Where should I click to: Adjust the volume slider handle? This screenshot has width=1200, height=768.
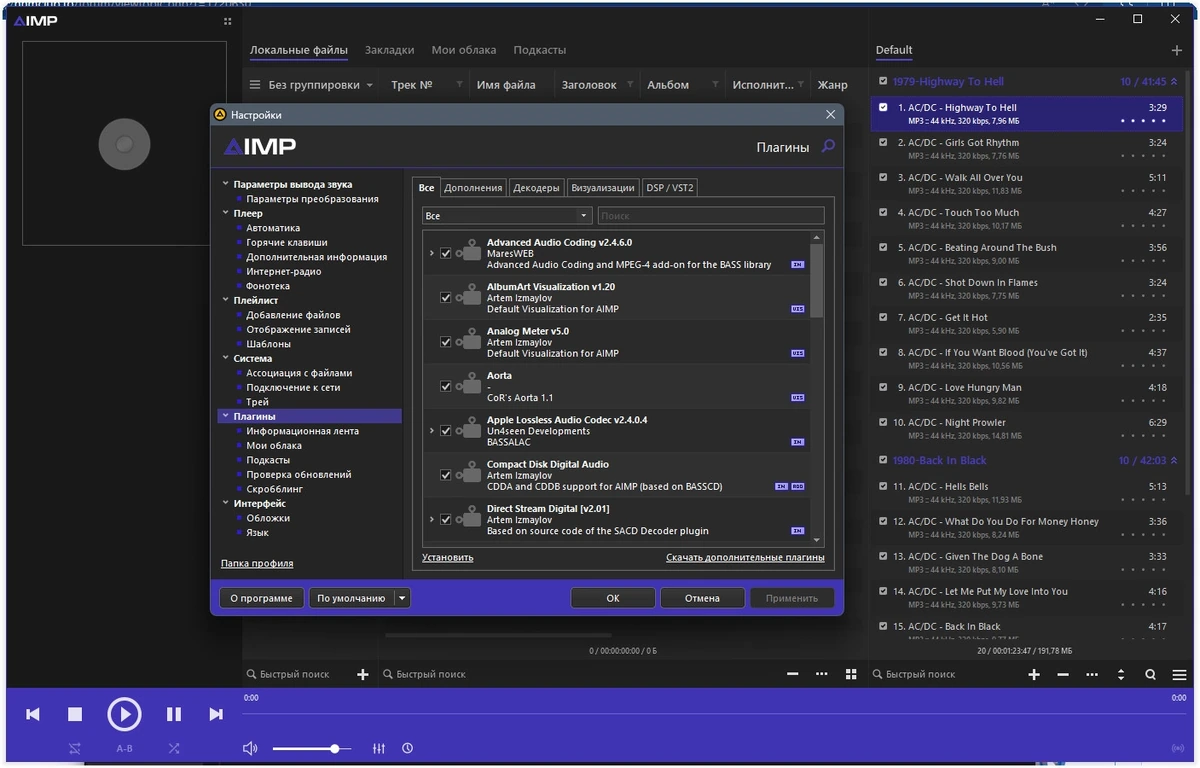pyautogui.click(x=335, y=748)
